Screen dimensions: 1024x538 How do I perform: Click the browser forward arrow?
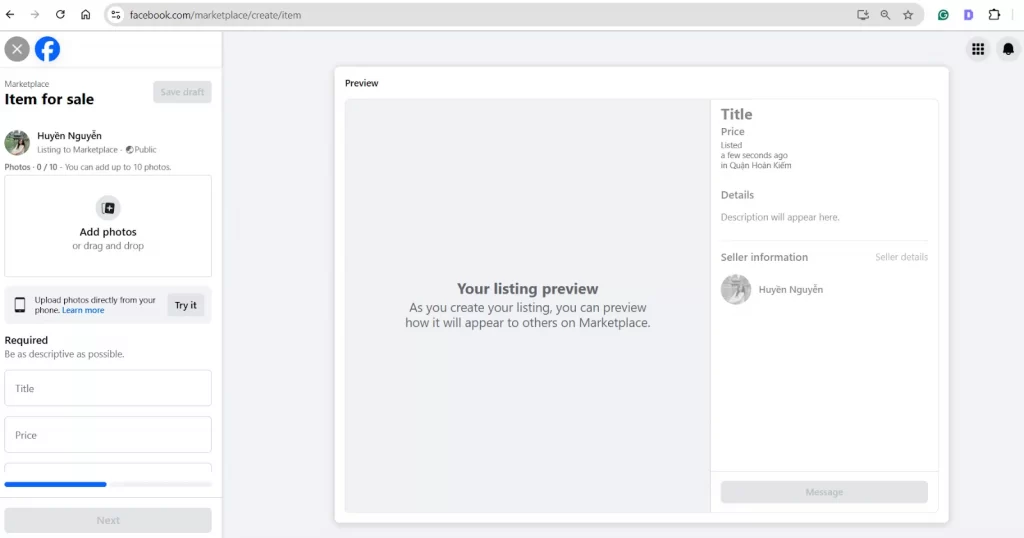[x=35, y=14]
